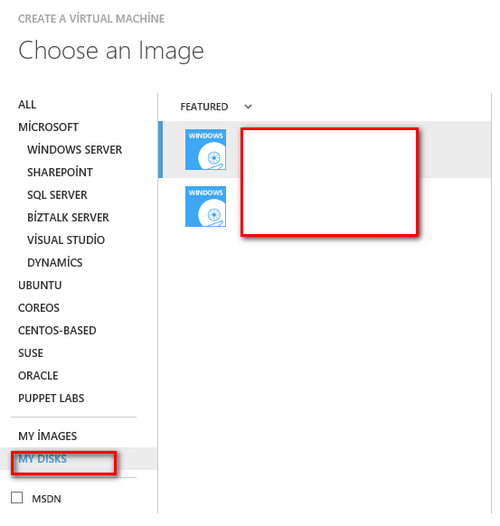This screenshot has width=500, height=526.
Task: Select the first Windows disk icon
Action: coord(205,150)
